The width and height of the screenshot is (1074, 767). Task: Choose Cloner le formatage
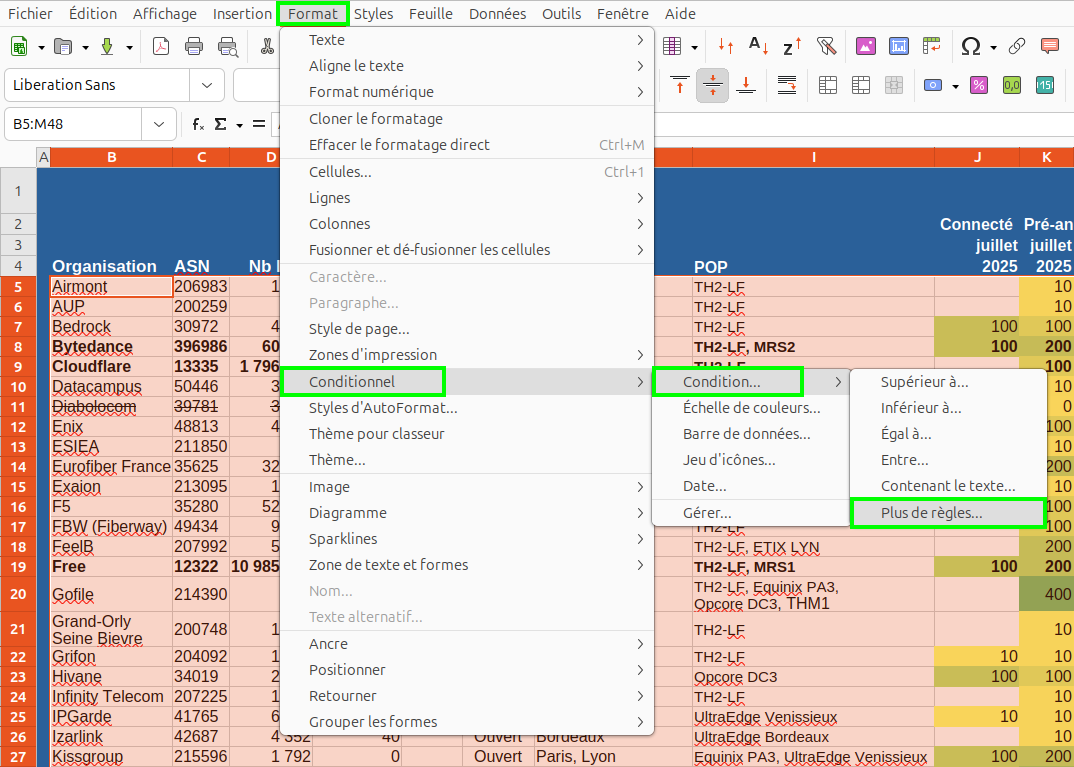[x=467, y=118]
